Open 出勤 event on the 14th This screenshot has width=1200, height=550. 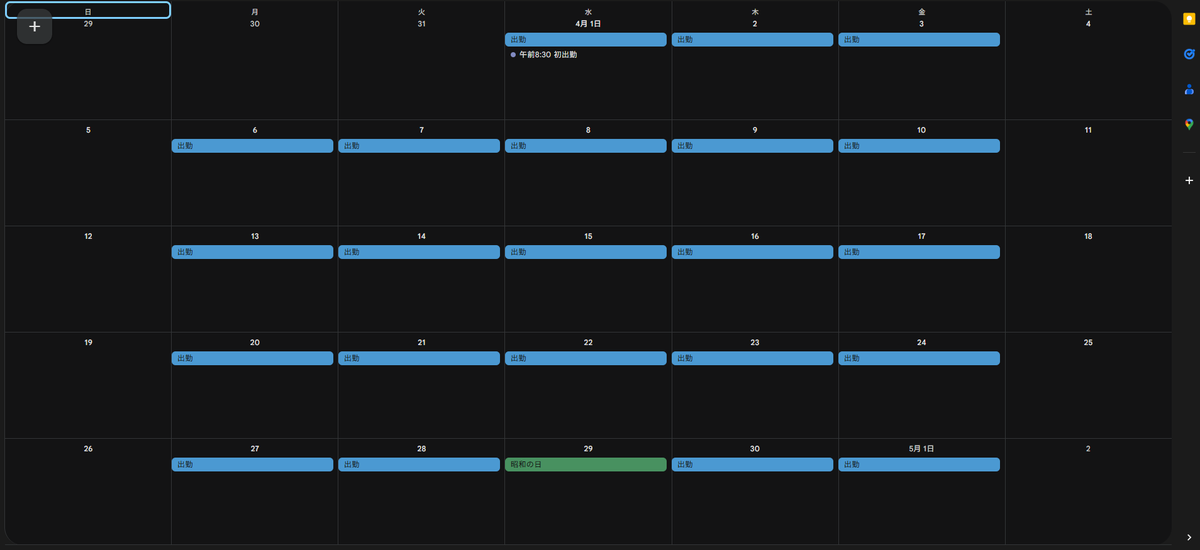tap(419, 252)
